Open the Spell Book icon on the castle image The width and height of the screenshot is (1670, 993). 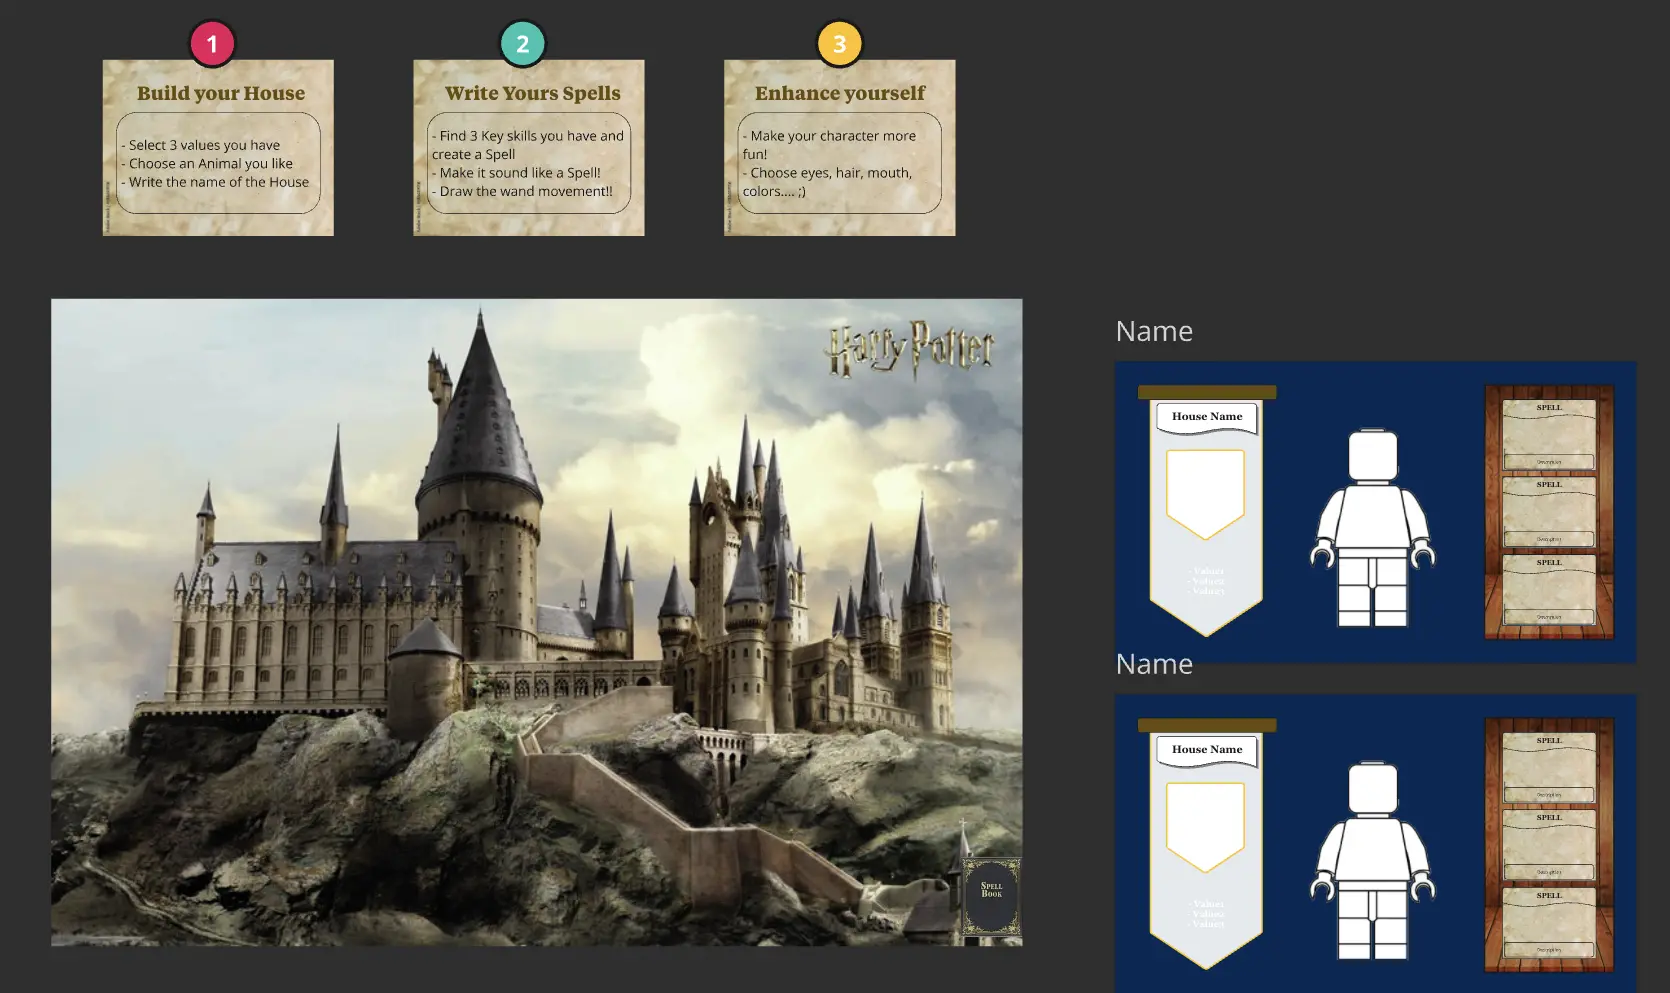click(x=991, y=896)
